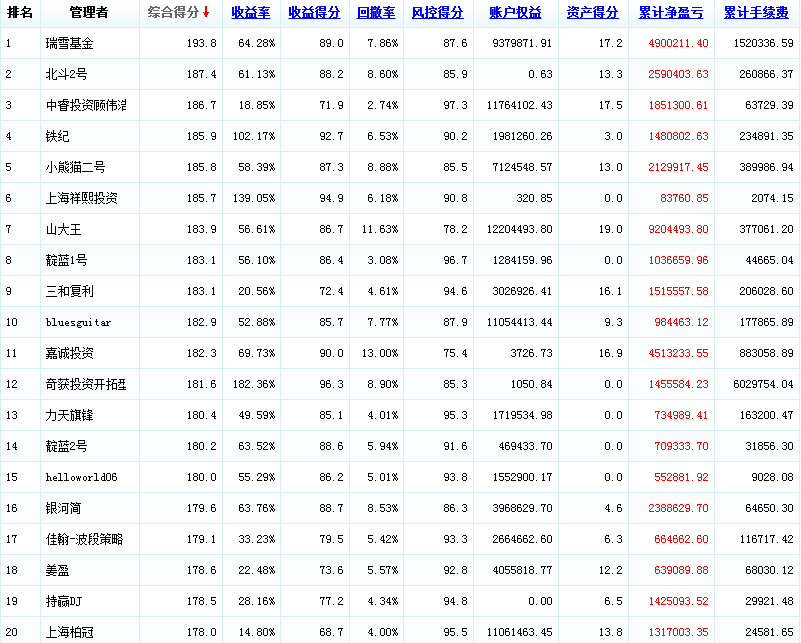801x643 pixels.
Task: Click return rate 182.36%
Action: pyautogui.click(x=254, y=384)
